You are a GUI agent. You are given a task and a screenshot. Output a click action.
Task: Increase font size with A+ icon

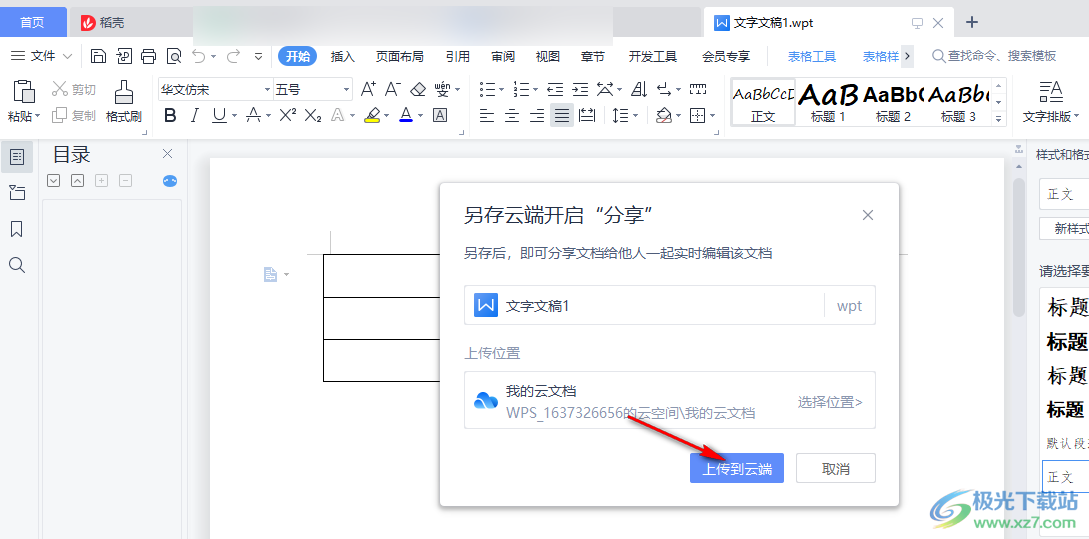point(368,89)
